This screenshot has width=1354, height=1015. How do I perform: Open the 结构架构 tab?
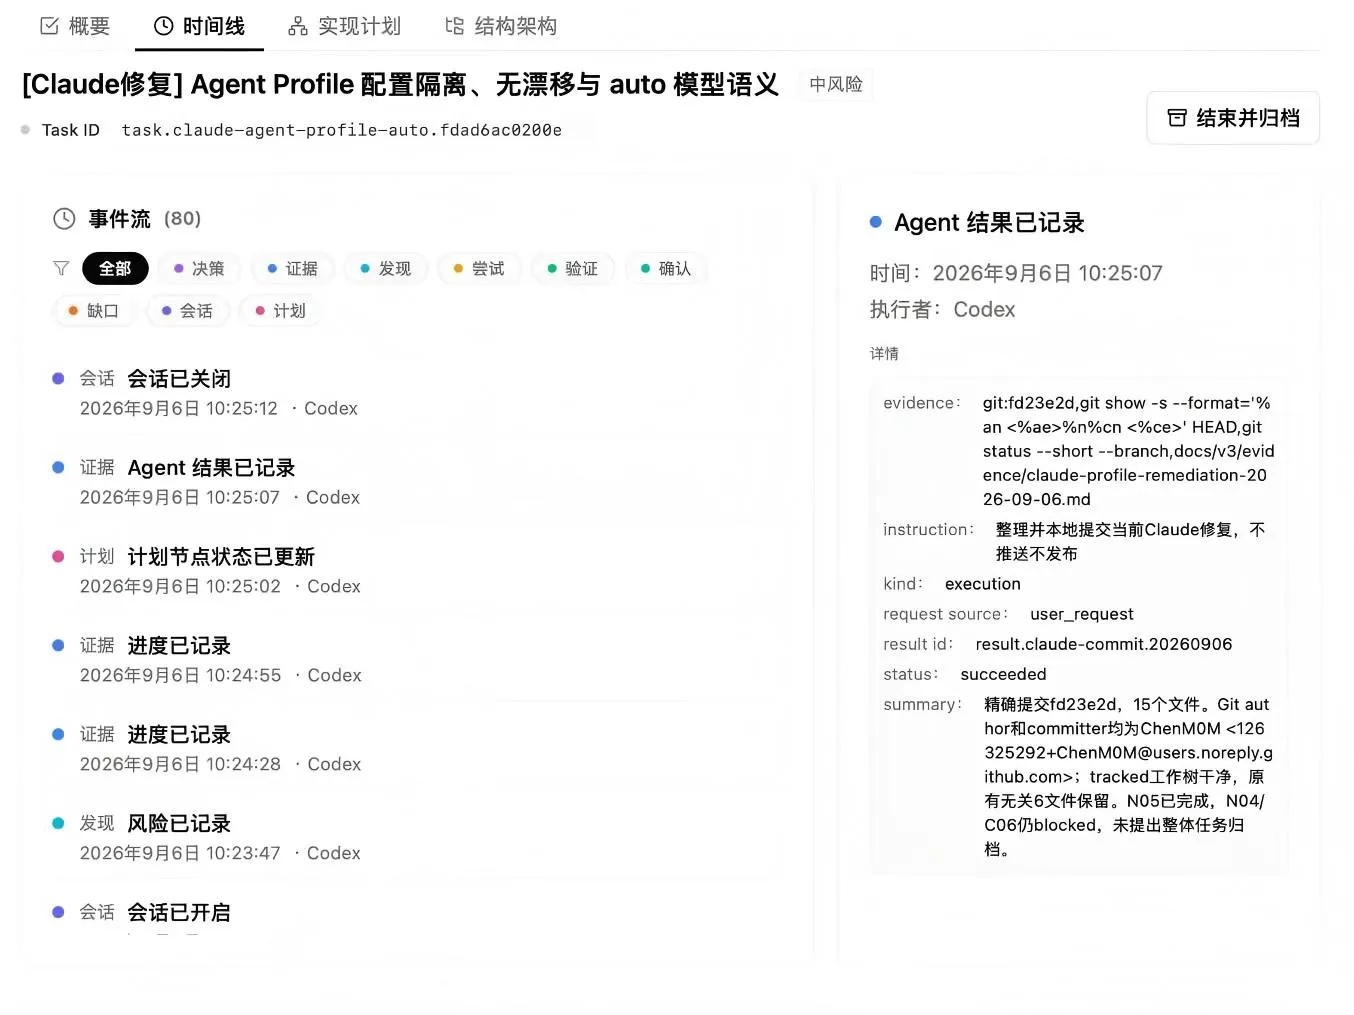click(x=501, y=26)
